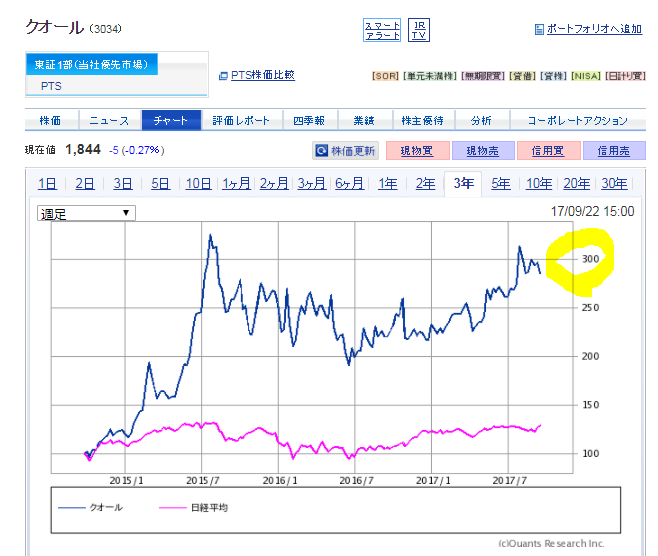The height and width of the screenshot is (556, 658).
Task: Click the blue クオール legend line
Action: [71, 508]
